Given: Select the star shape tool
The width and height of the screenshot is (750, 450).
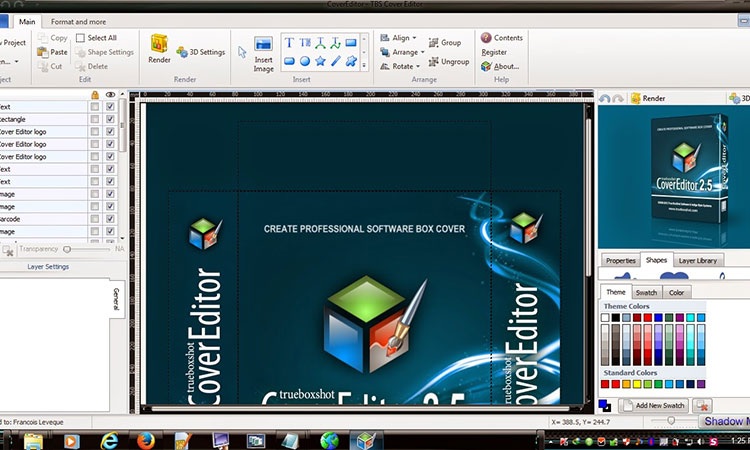Looking at the screenshot, I should point(320,61).
